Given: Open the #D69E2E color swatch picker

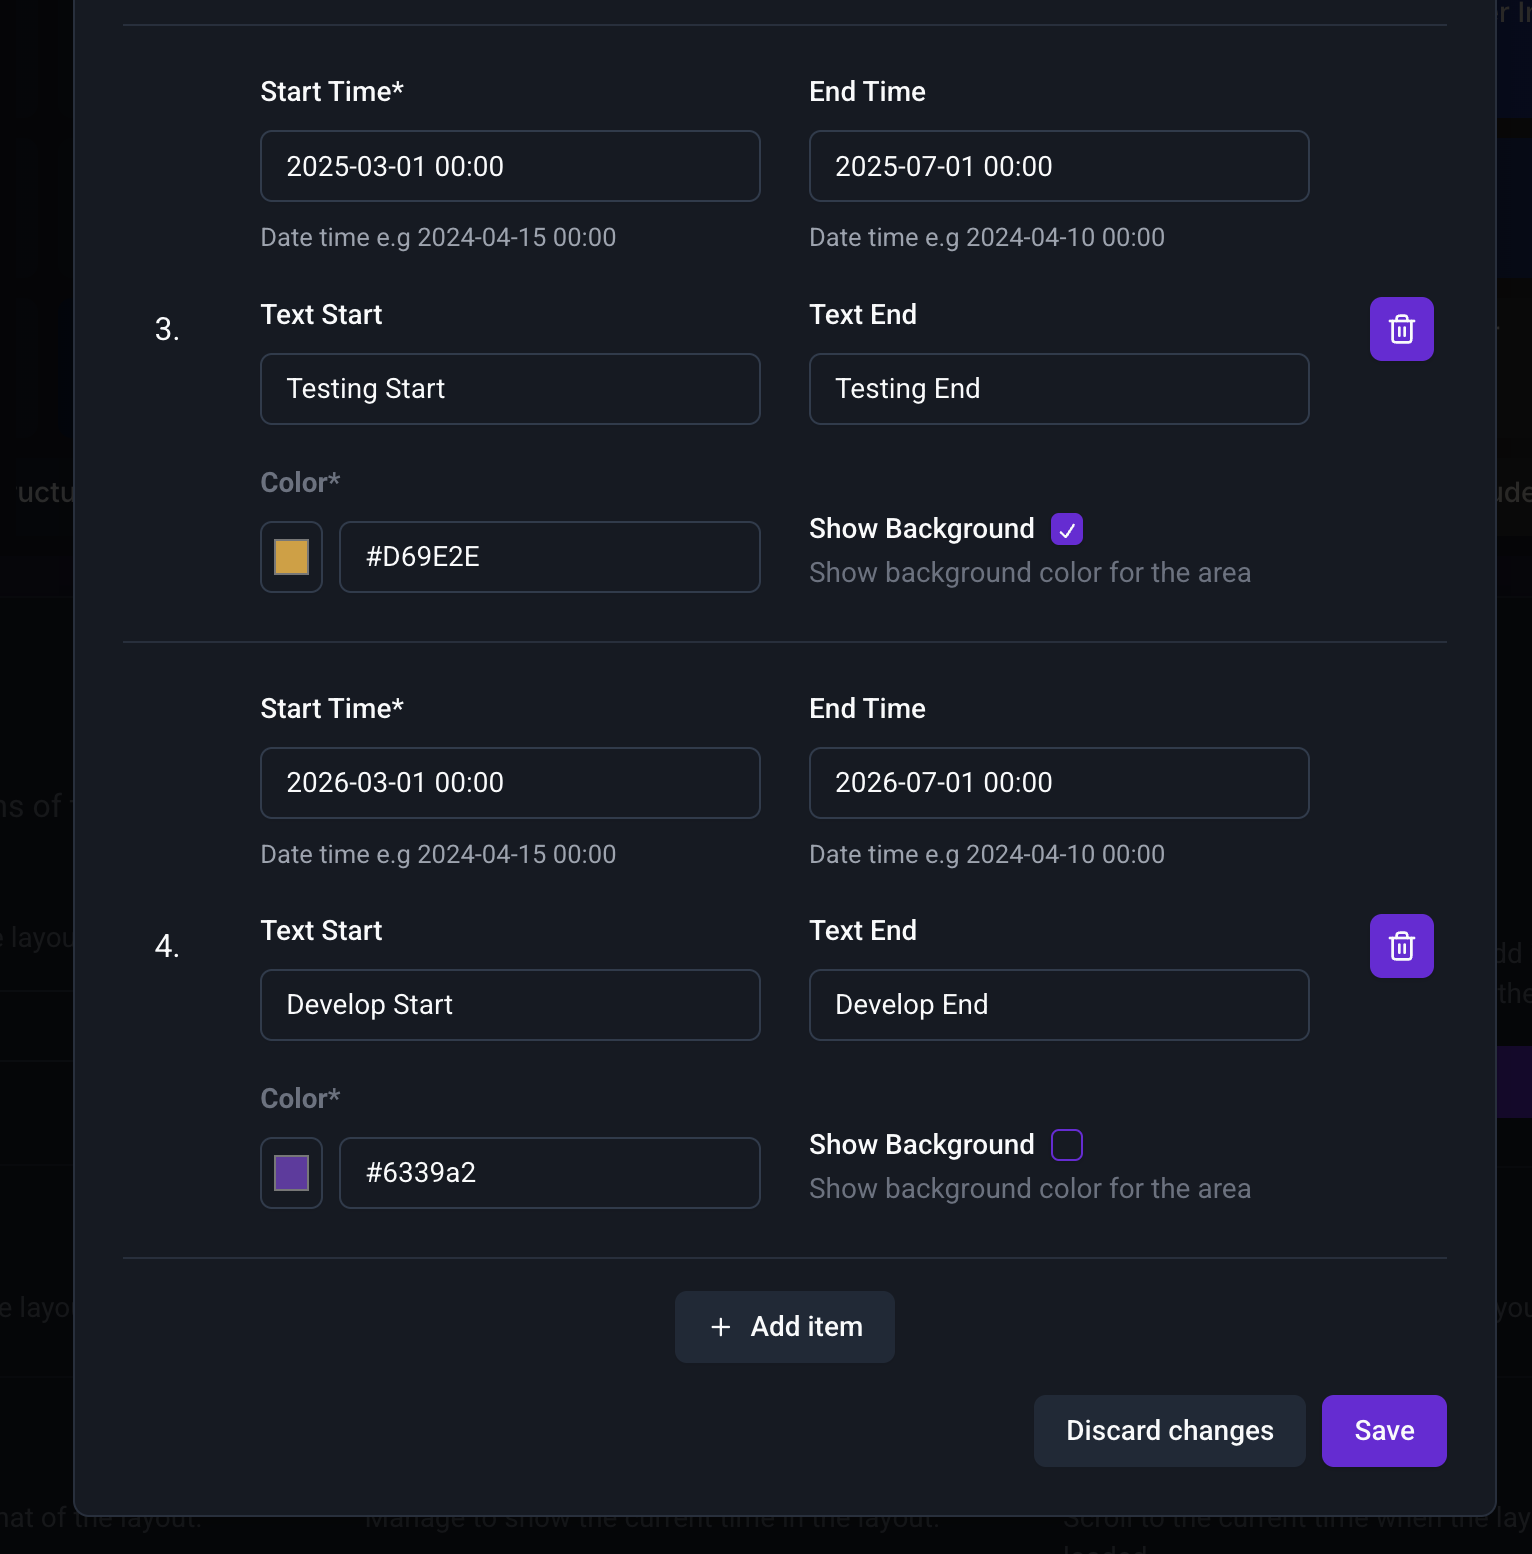Looking at the screenshot, I should click(291, 557).
